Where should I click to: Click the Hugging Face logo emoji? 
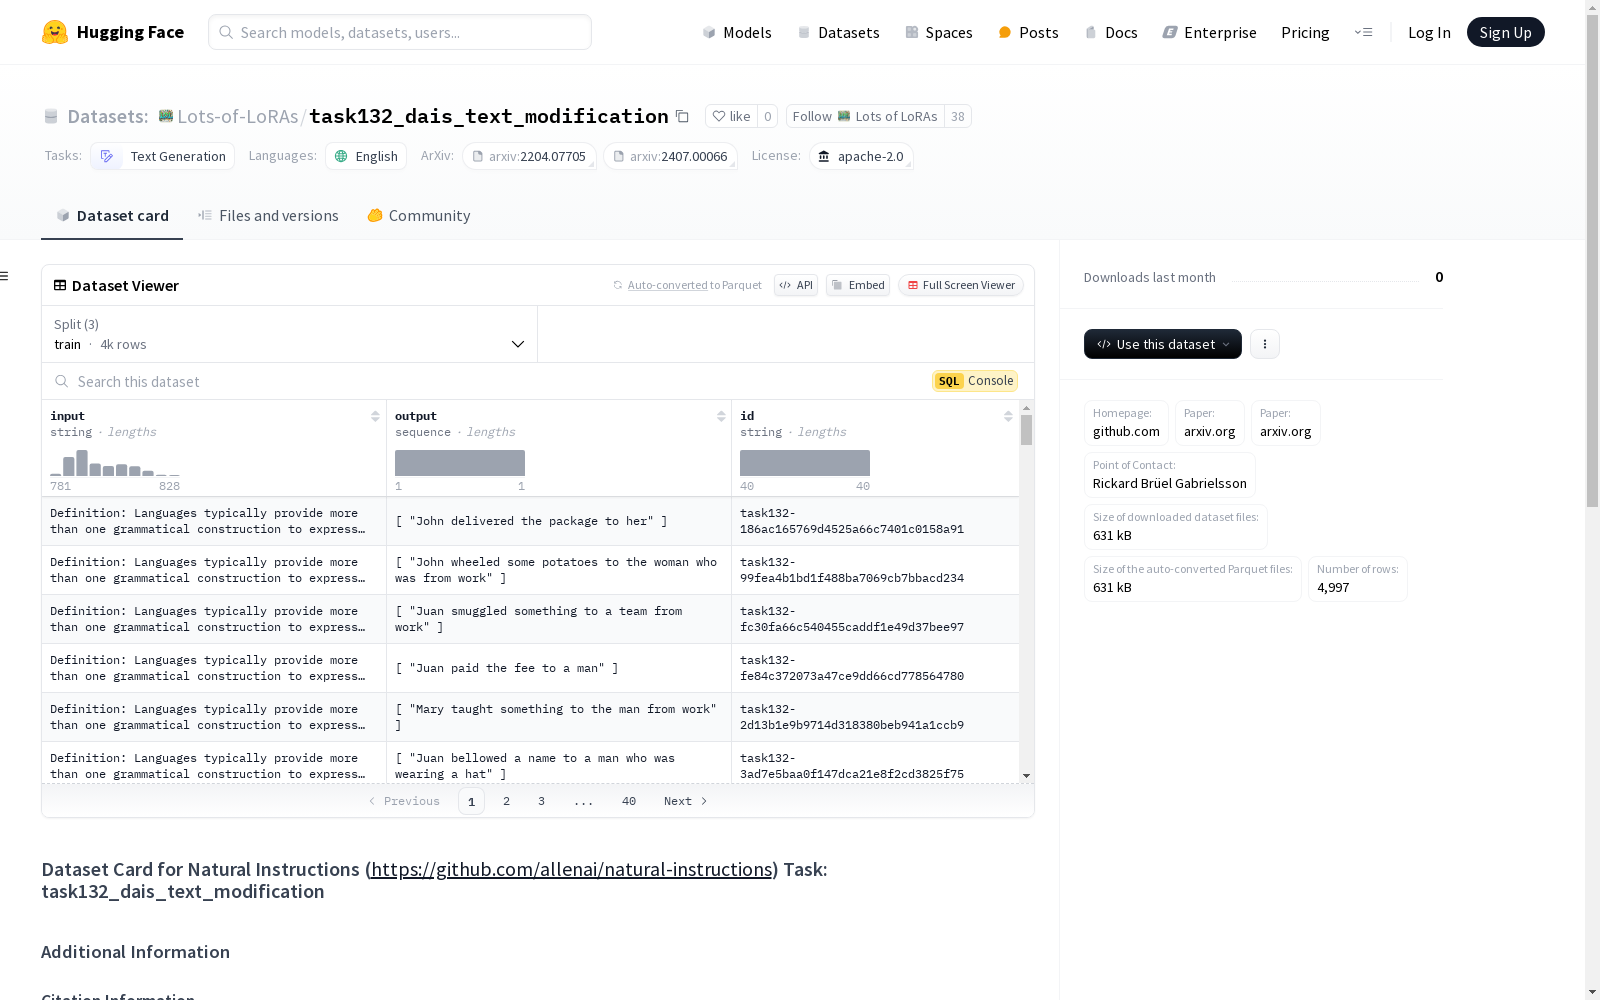click(54, 32)
